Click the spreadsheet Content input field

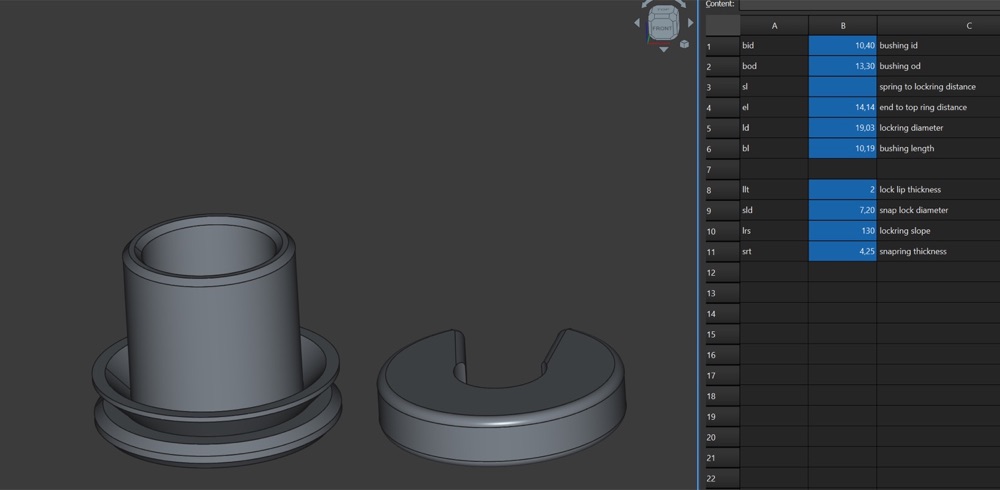click(x=869, y=4)
